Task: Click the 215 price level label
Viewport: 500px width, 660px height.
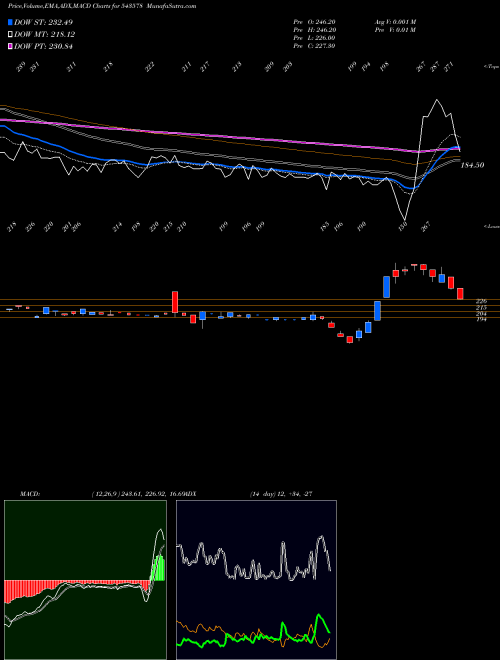Action: point(481,308)
